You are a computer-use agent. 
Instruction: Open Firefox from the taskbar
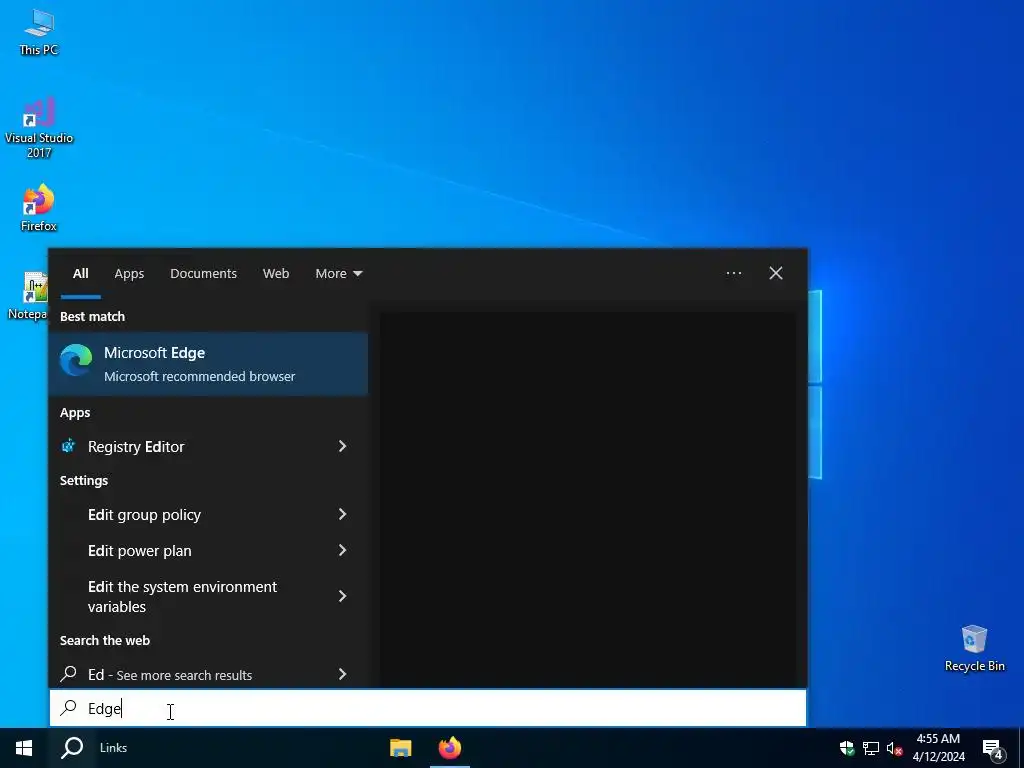[449, 748]
